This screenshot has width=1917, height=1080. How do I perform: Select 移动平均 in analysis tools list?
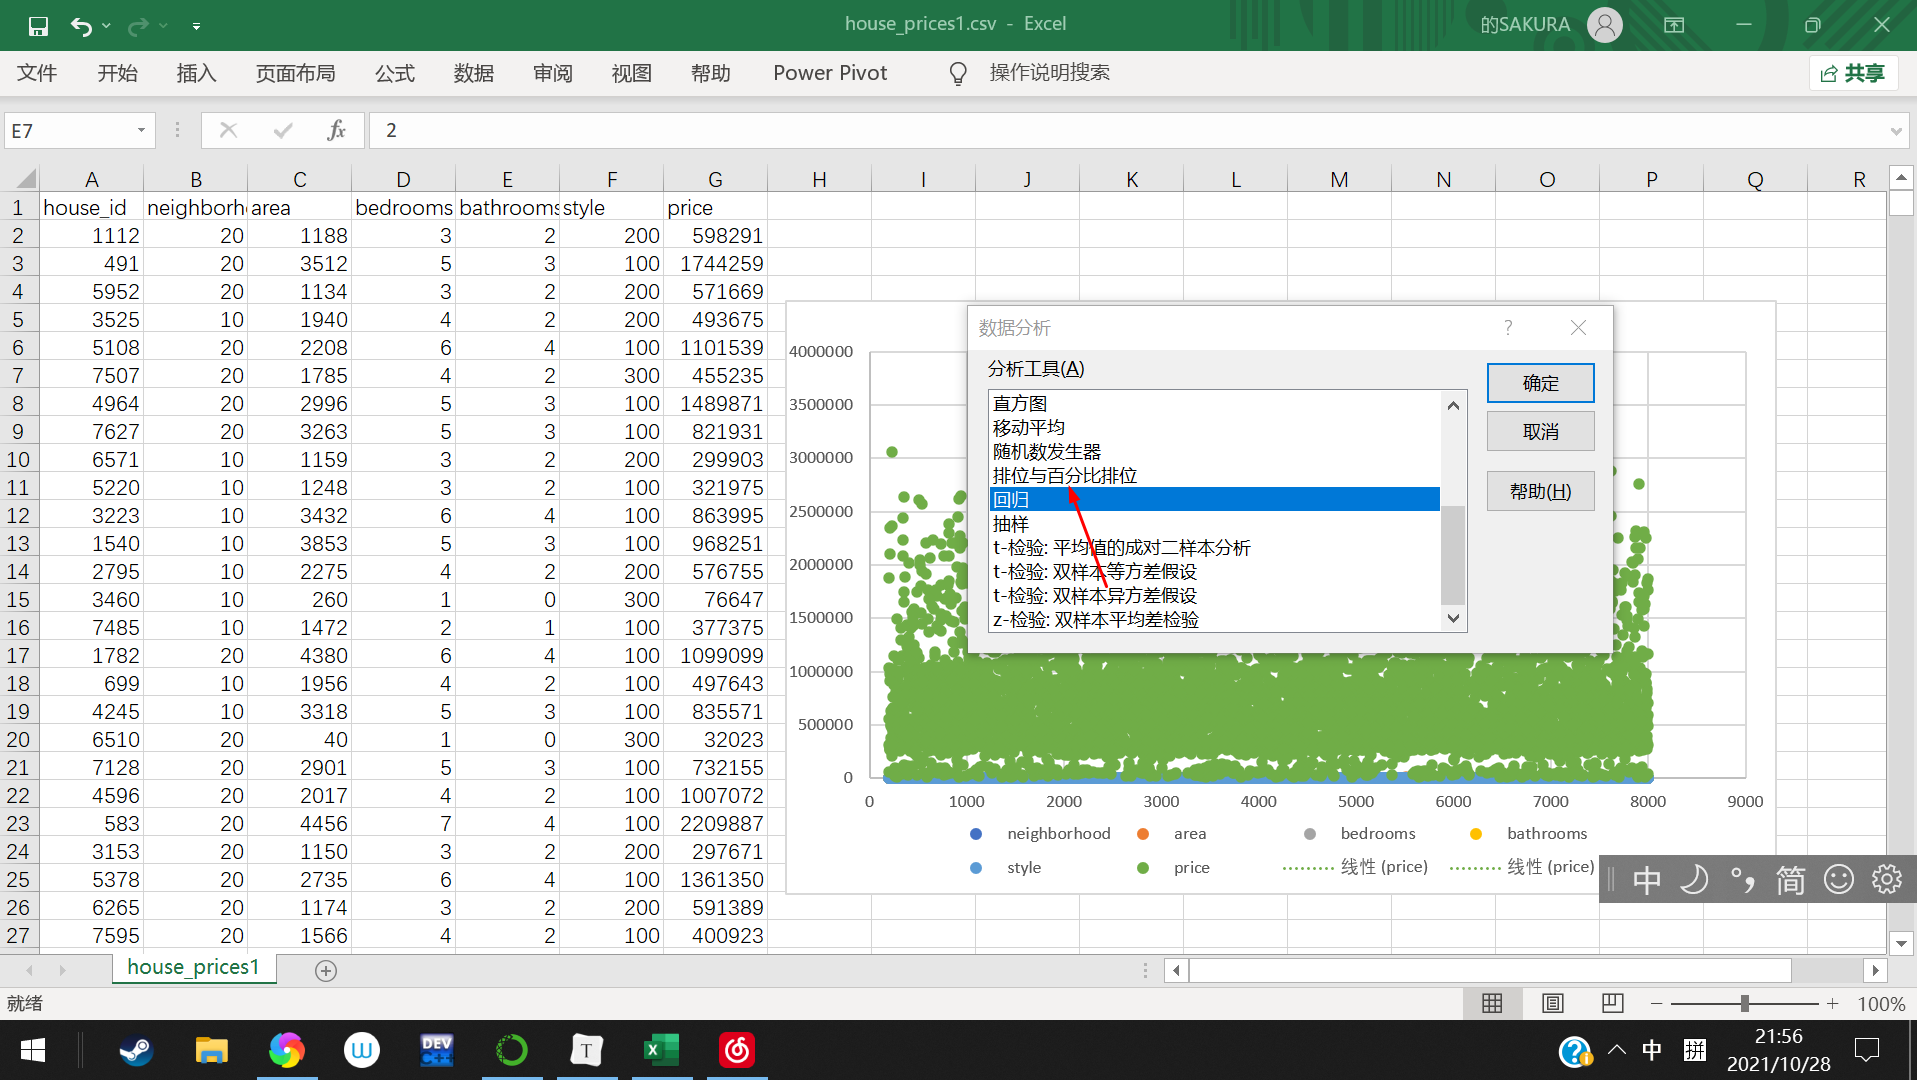coord(1215,428)
